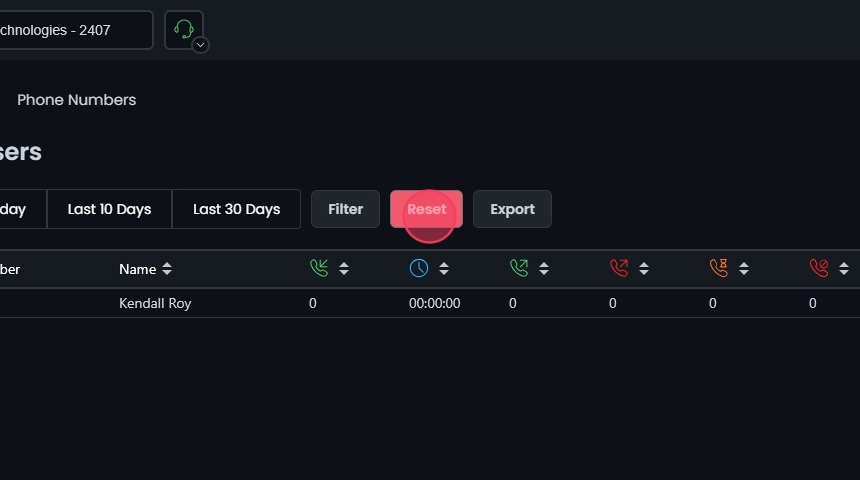Toggle sort arrows beside orange hourglass icon

click(x=744, y=269)
